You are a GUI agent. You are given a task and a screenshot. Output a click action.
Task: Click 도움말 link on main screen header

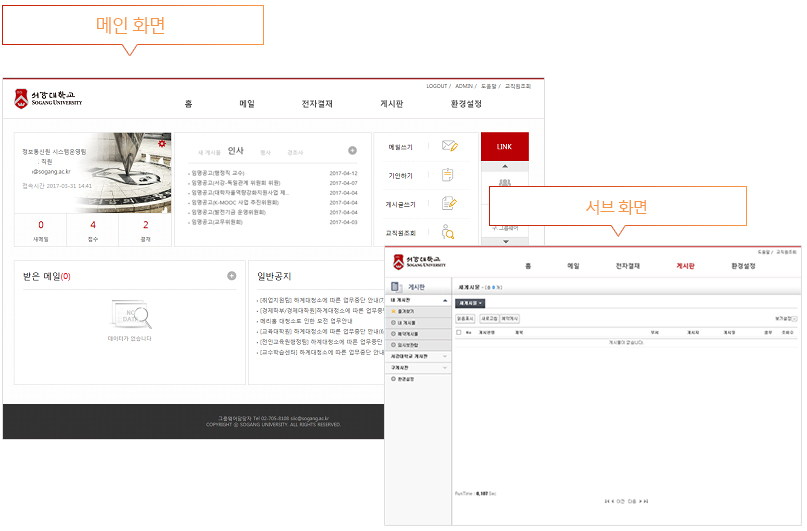point(488,86)
